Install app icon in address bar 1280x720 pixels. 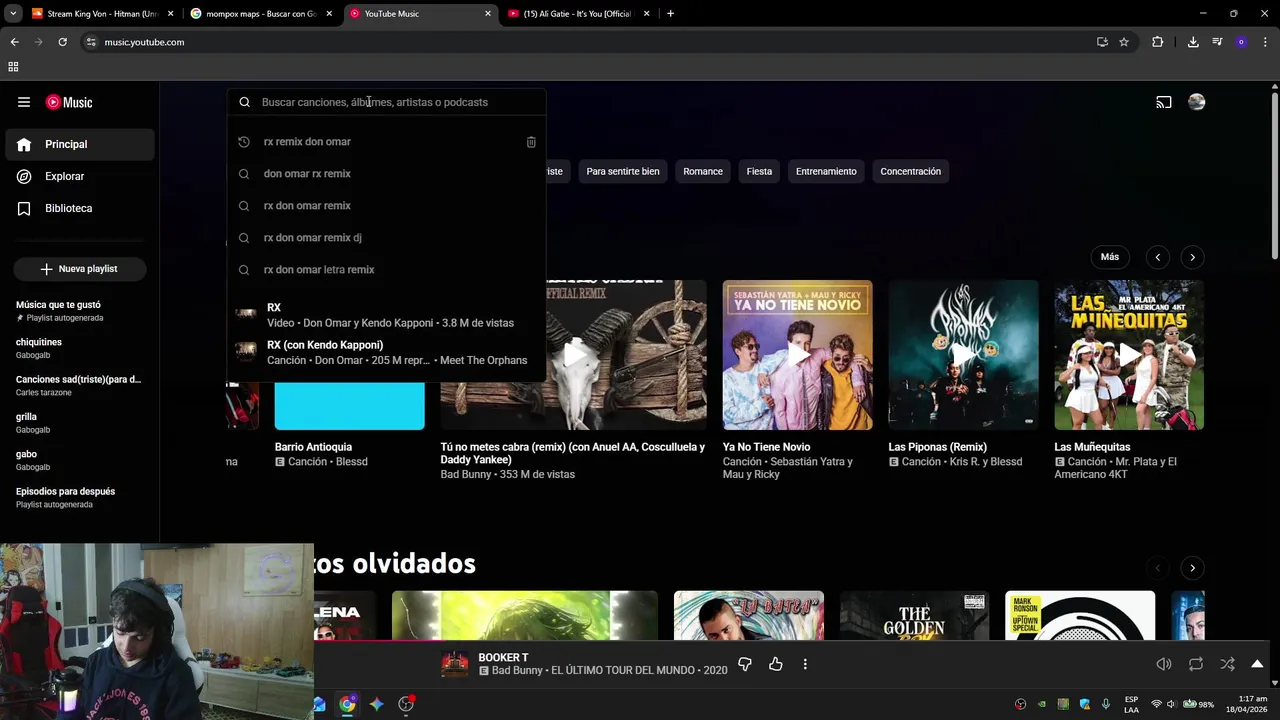click(x=1102, y=42)
